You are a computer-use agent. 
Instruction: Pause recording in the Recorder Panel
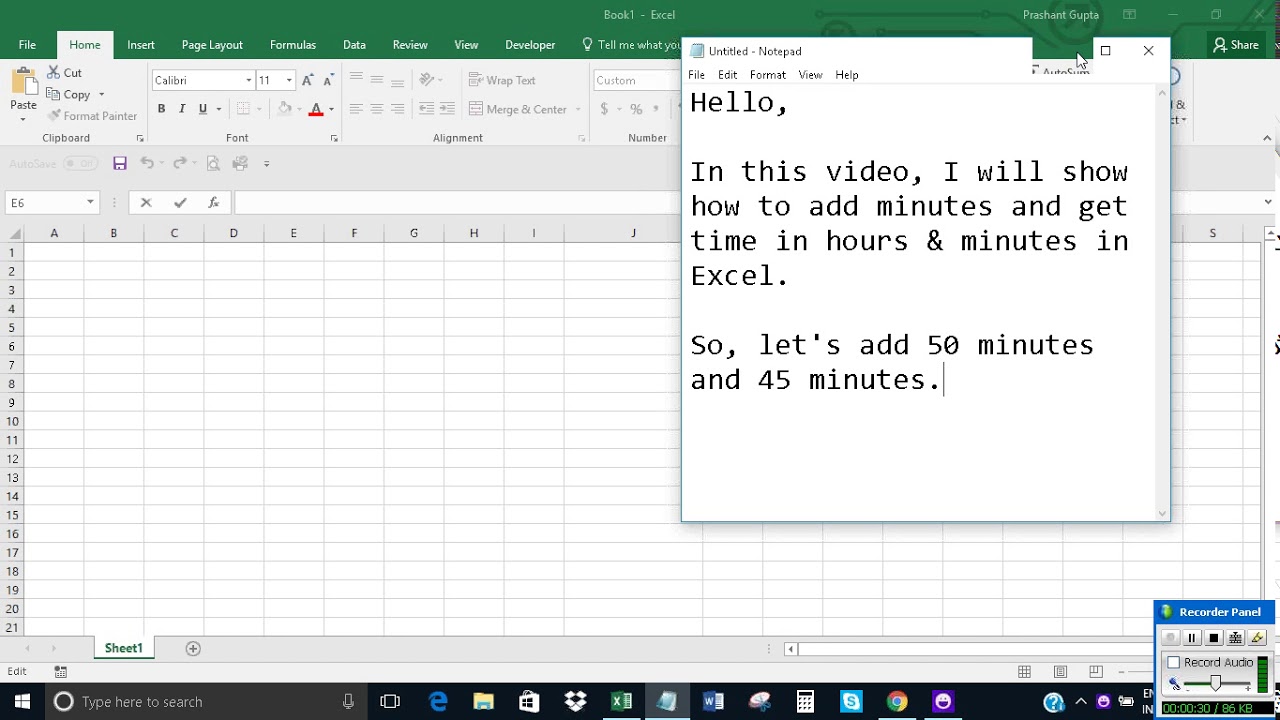tap(1192, 638)
